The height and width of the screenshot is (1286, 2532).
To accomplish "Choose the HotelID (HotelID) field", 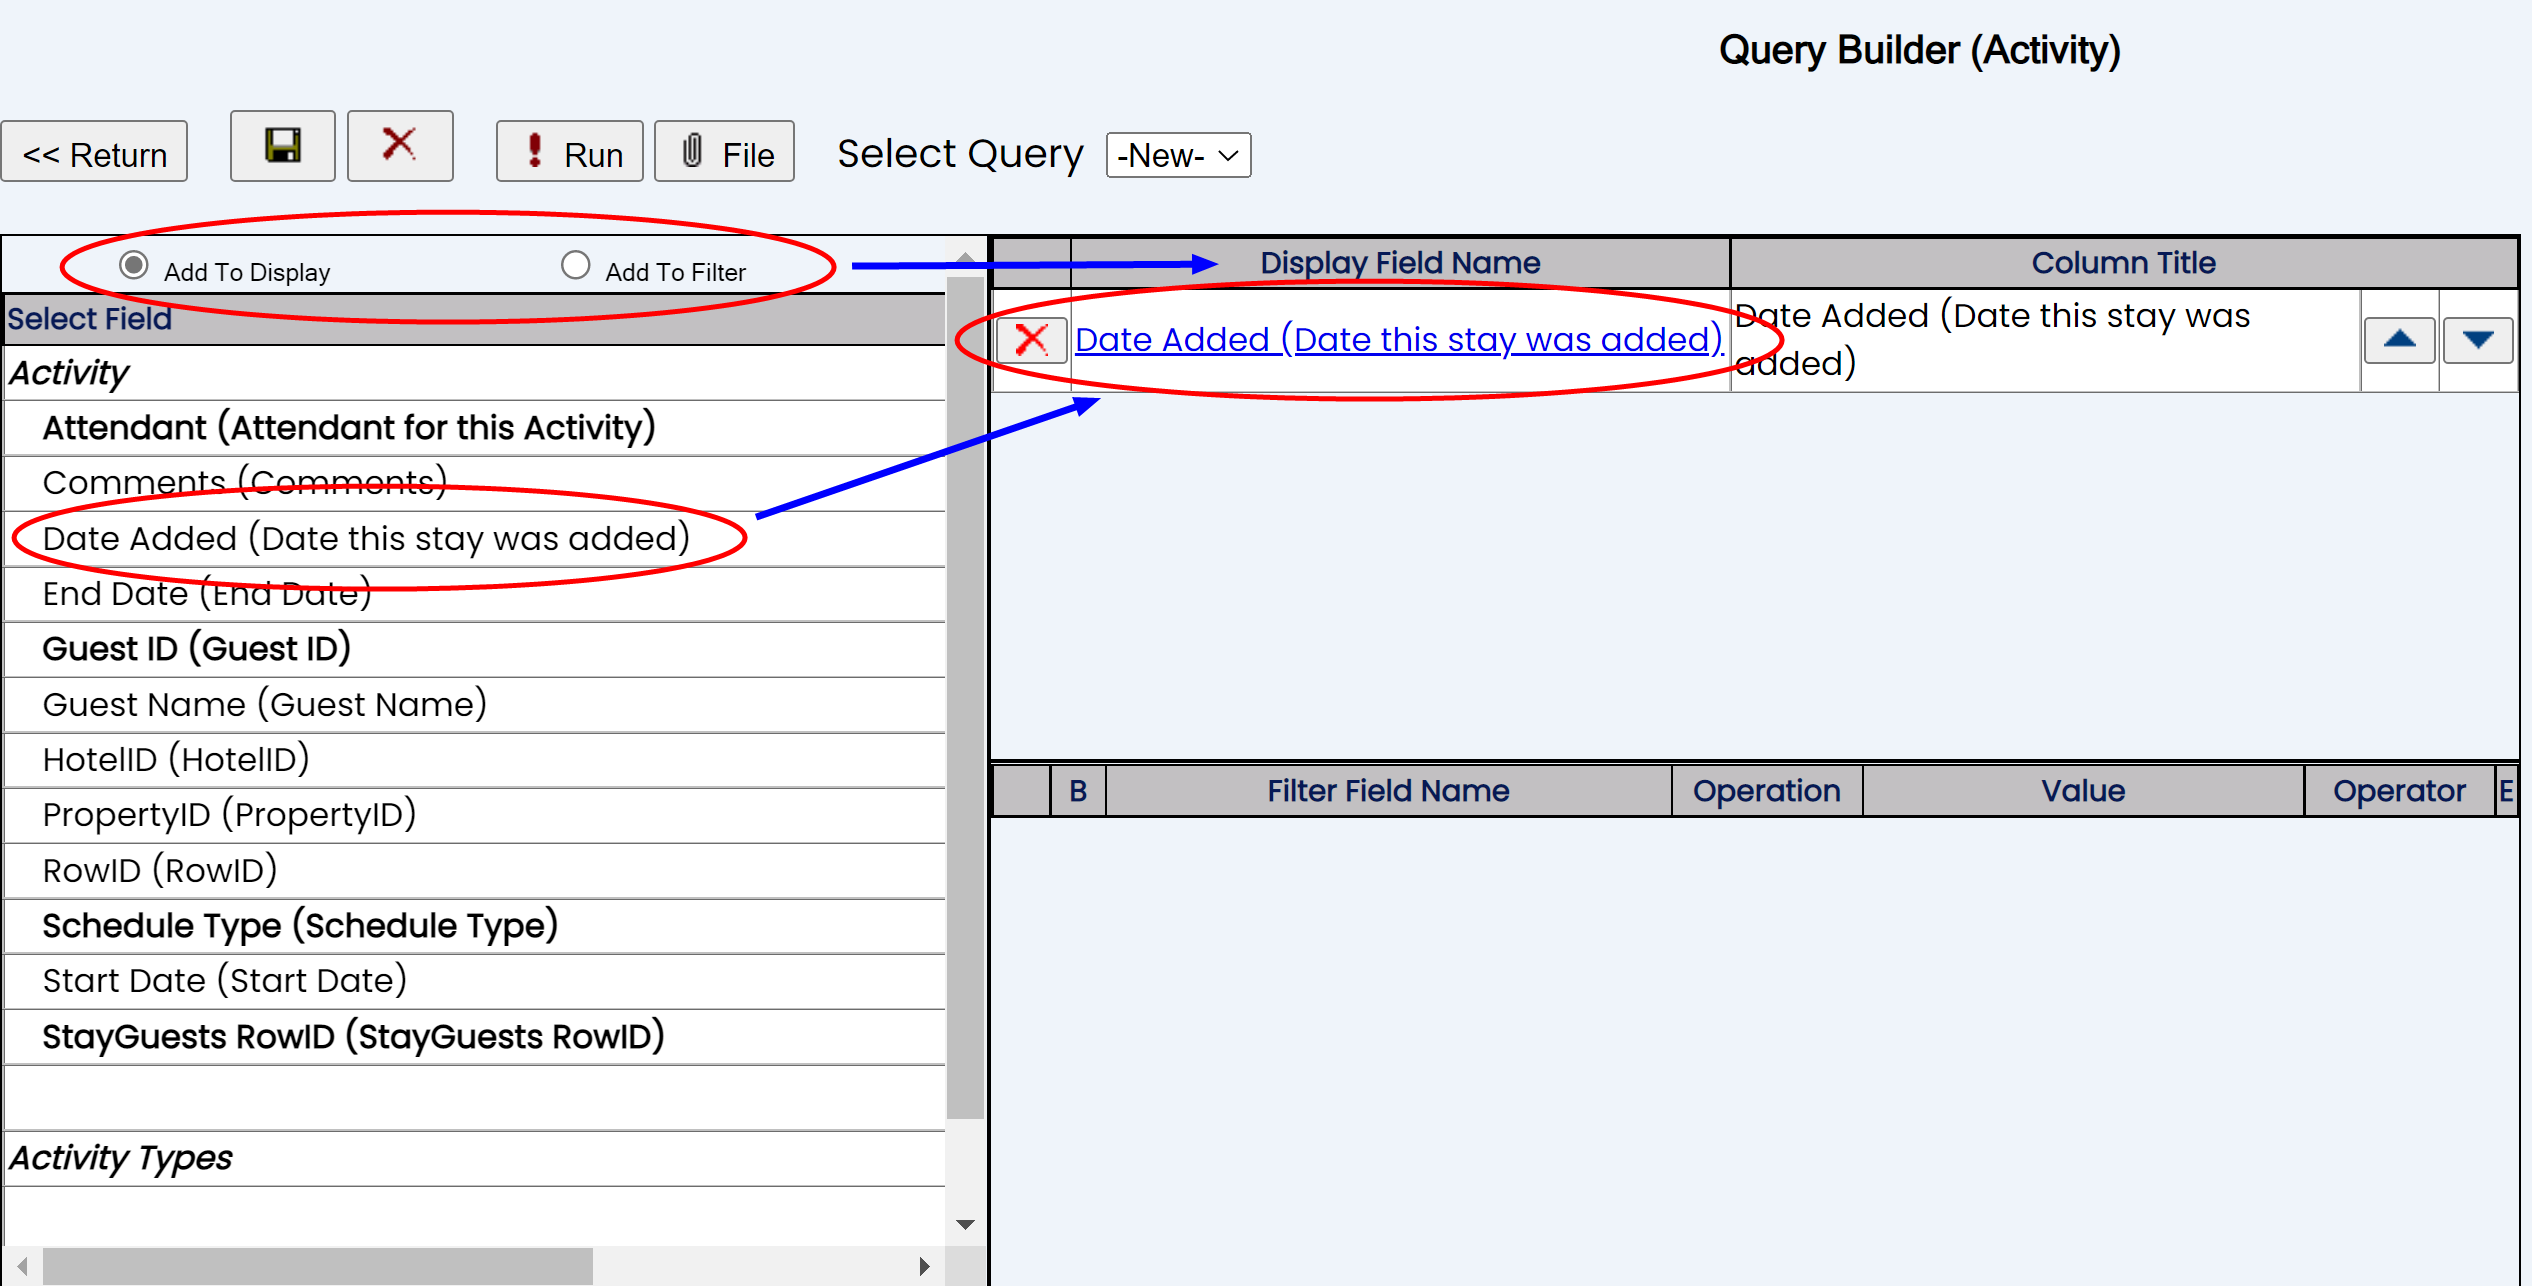I will (x=475, y=760).
